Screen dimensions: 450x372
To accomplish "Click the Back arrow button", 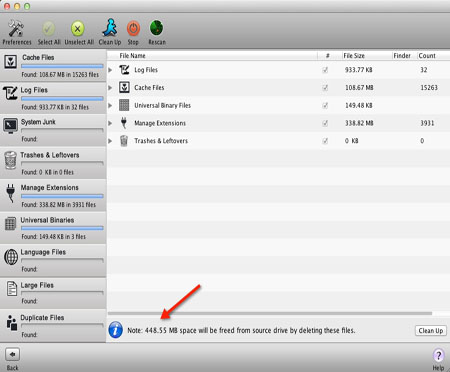I will [x=13, y=354].
